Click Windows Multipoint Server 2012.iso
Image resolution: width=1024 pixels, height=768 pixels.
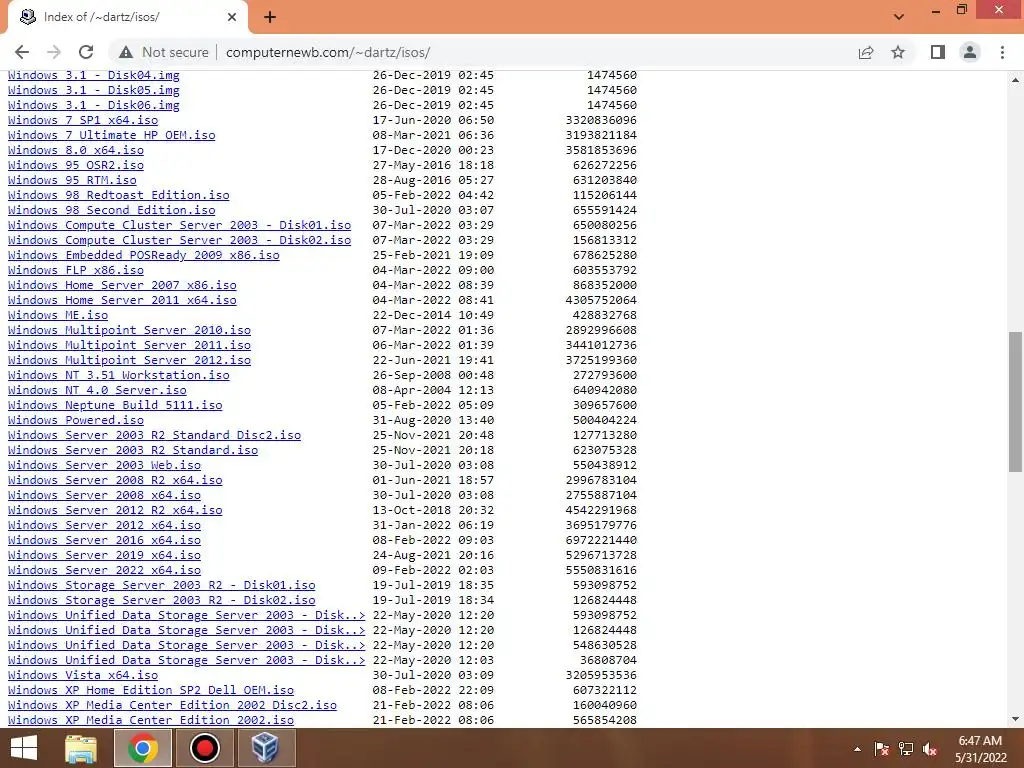point(129,360)
